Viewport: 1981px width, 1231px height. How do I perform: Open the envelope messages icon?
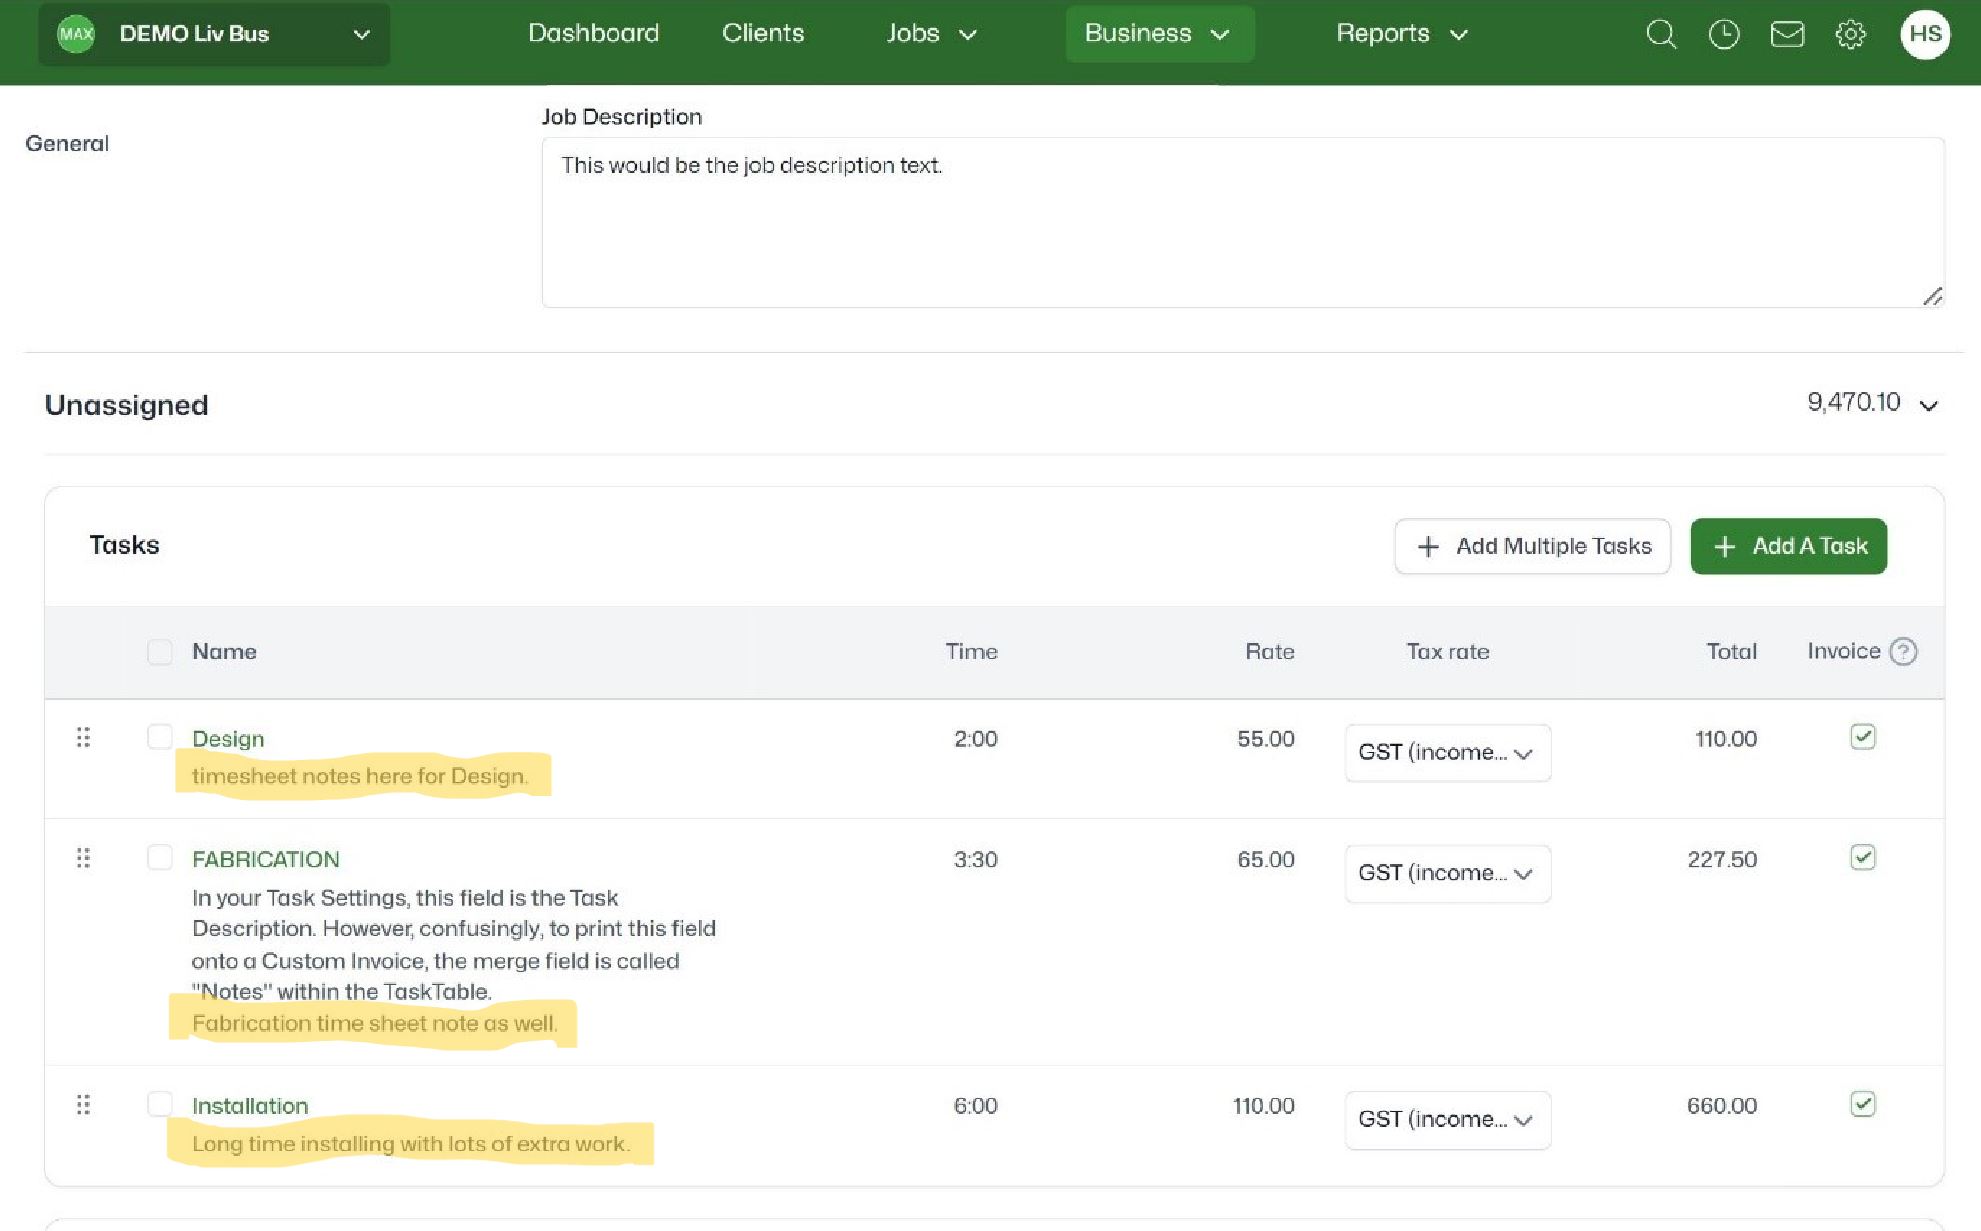coord(1787,34)
